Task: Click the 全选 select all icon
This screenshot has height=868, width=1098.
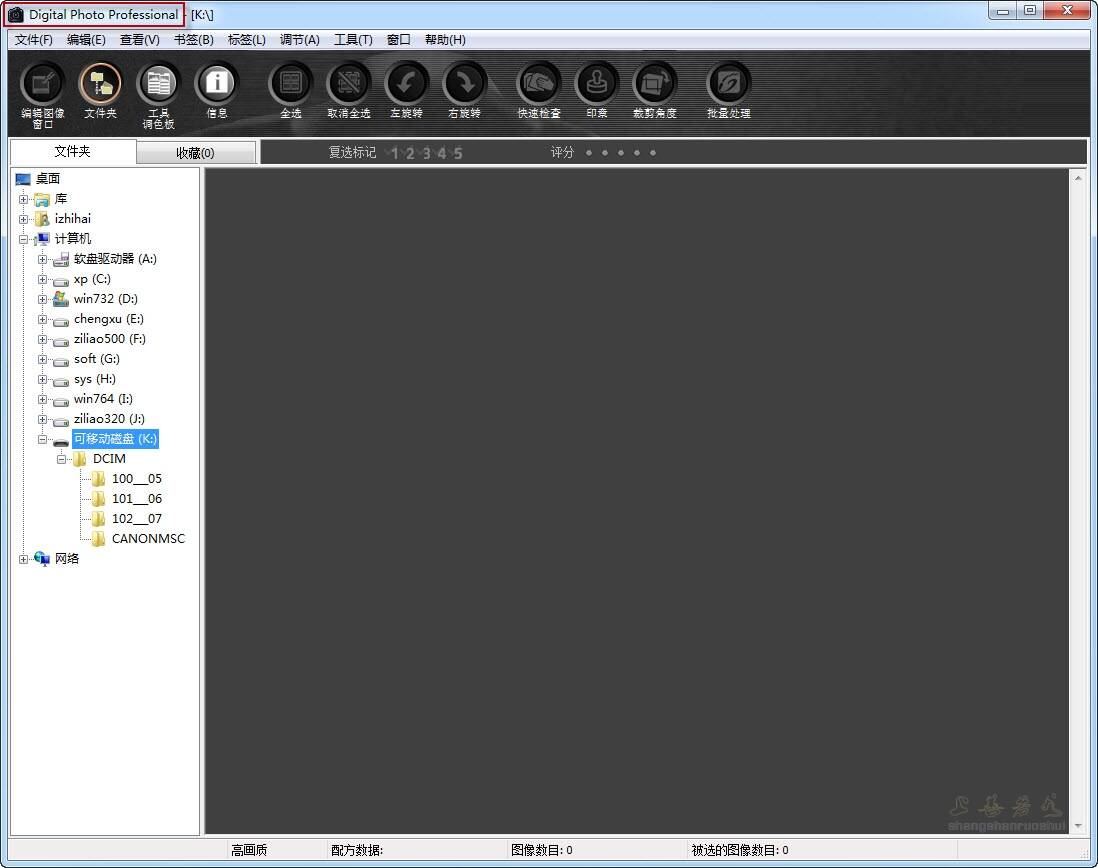Action: pos(291,84)
